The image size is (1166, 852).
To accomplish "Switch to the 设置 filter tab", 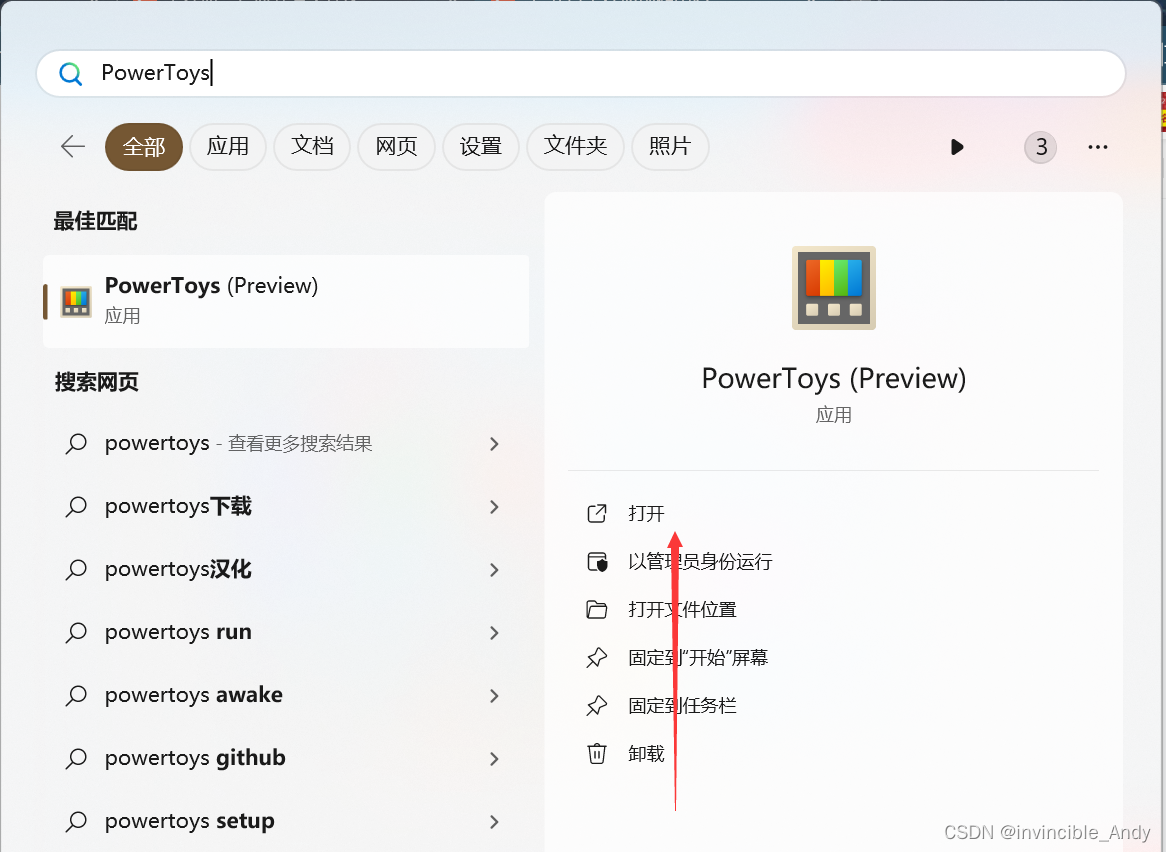I will point(480,146).
